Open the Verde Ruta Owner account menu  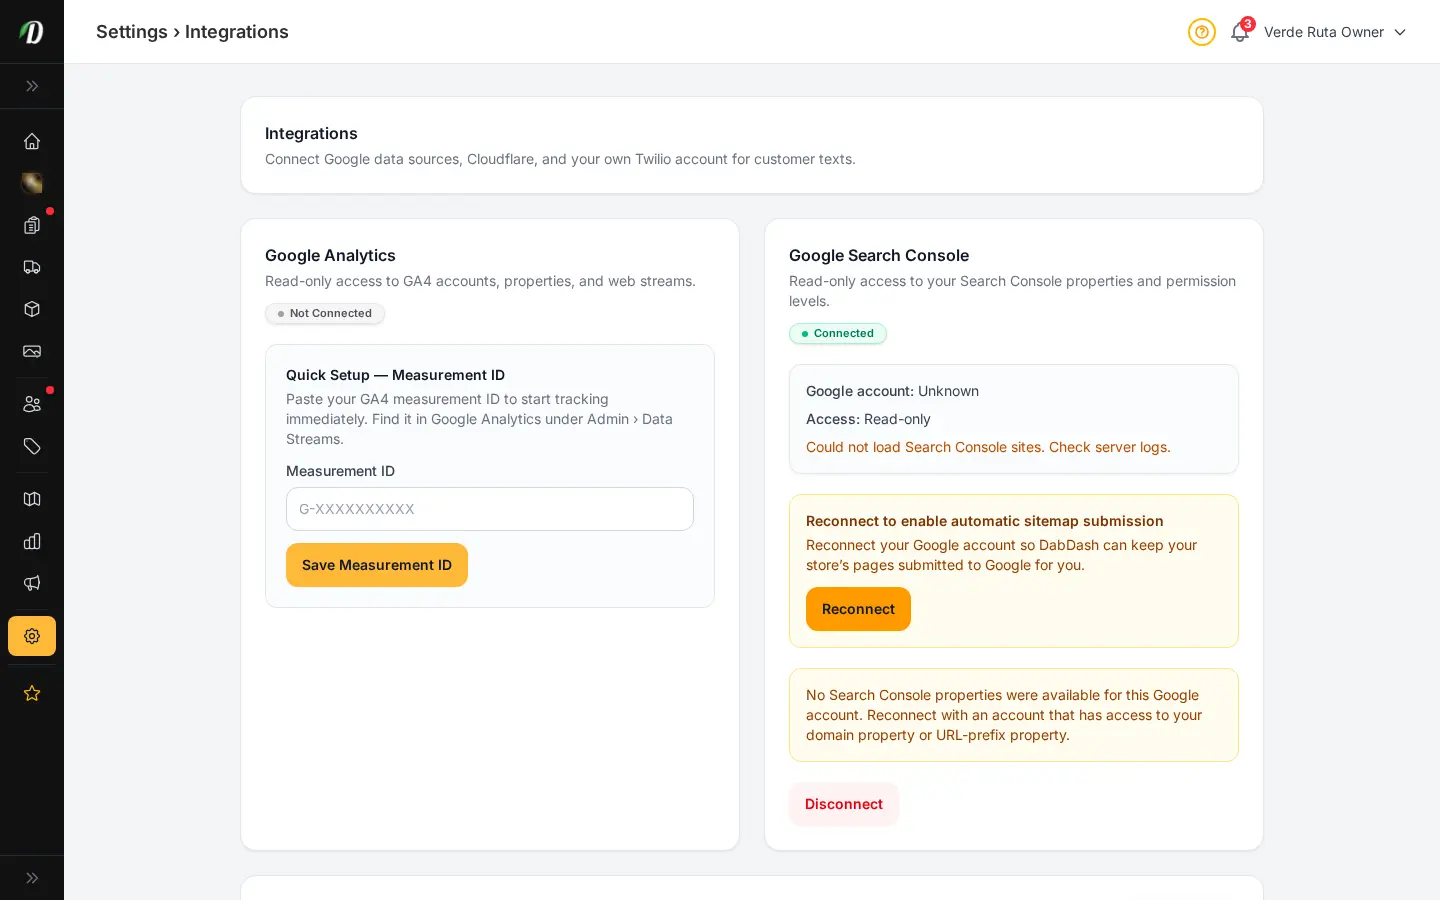point(1335,32)
